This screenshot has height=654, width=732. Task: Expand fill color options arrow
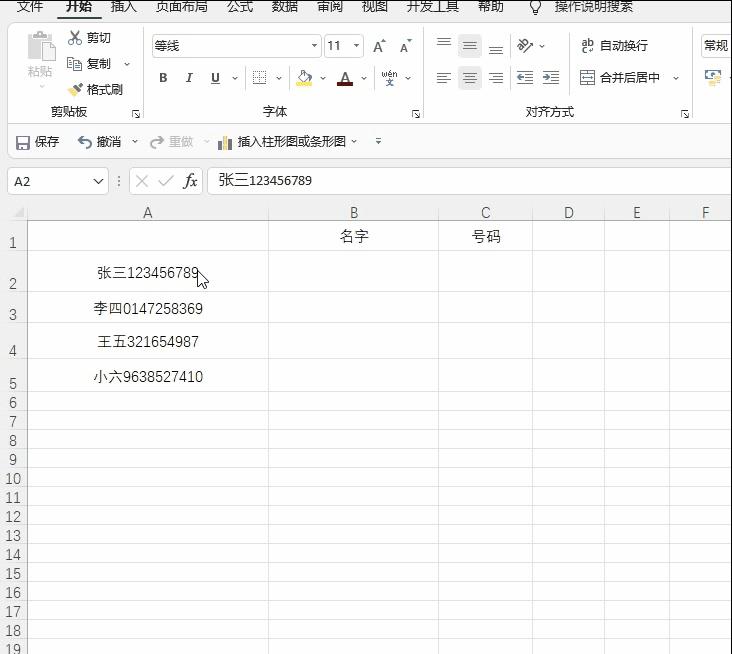click(323, 78)
